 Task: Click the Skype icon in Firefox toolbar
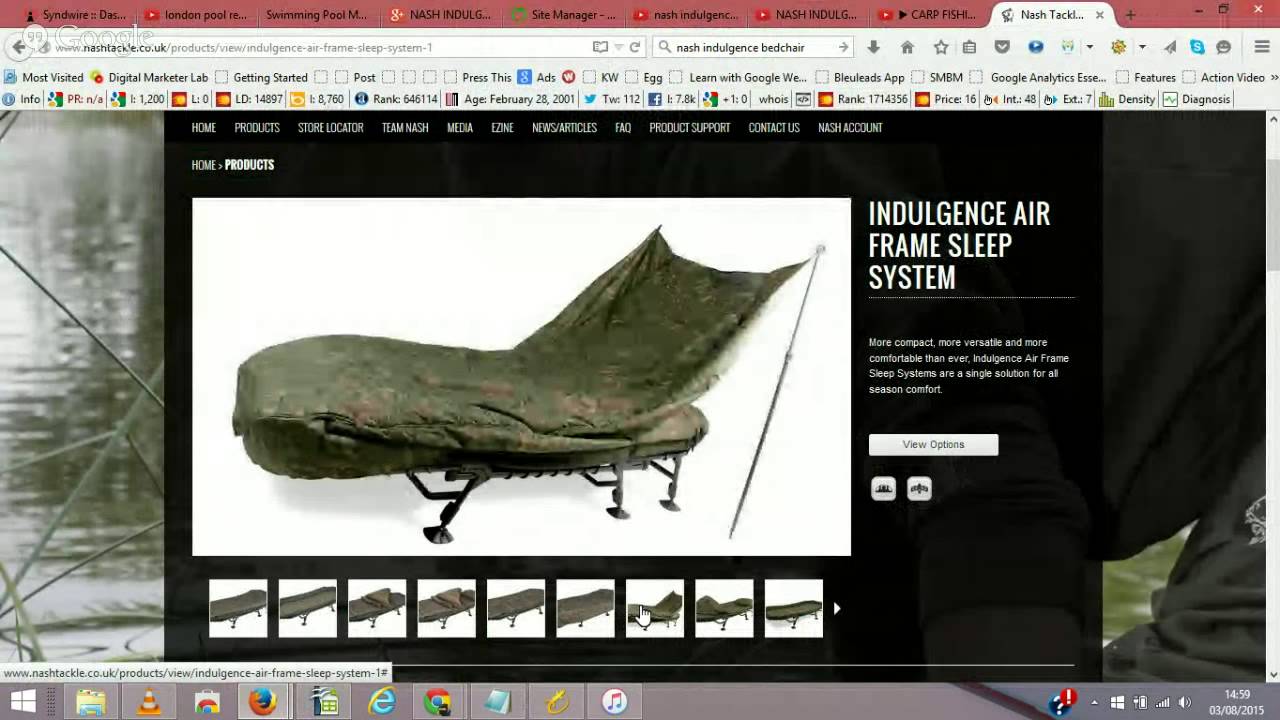click(1197, 47)
